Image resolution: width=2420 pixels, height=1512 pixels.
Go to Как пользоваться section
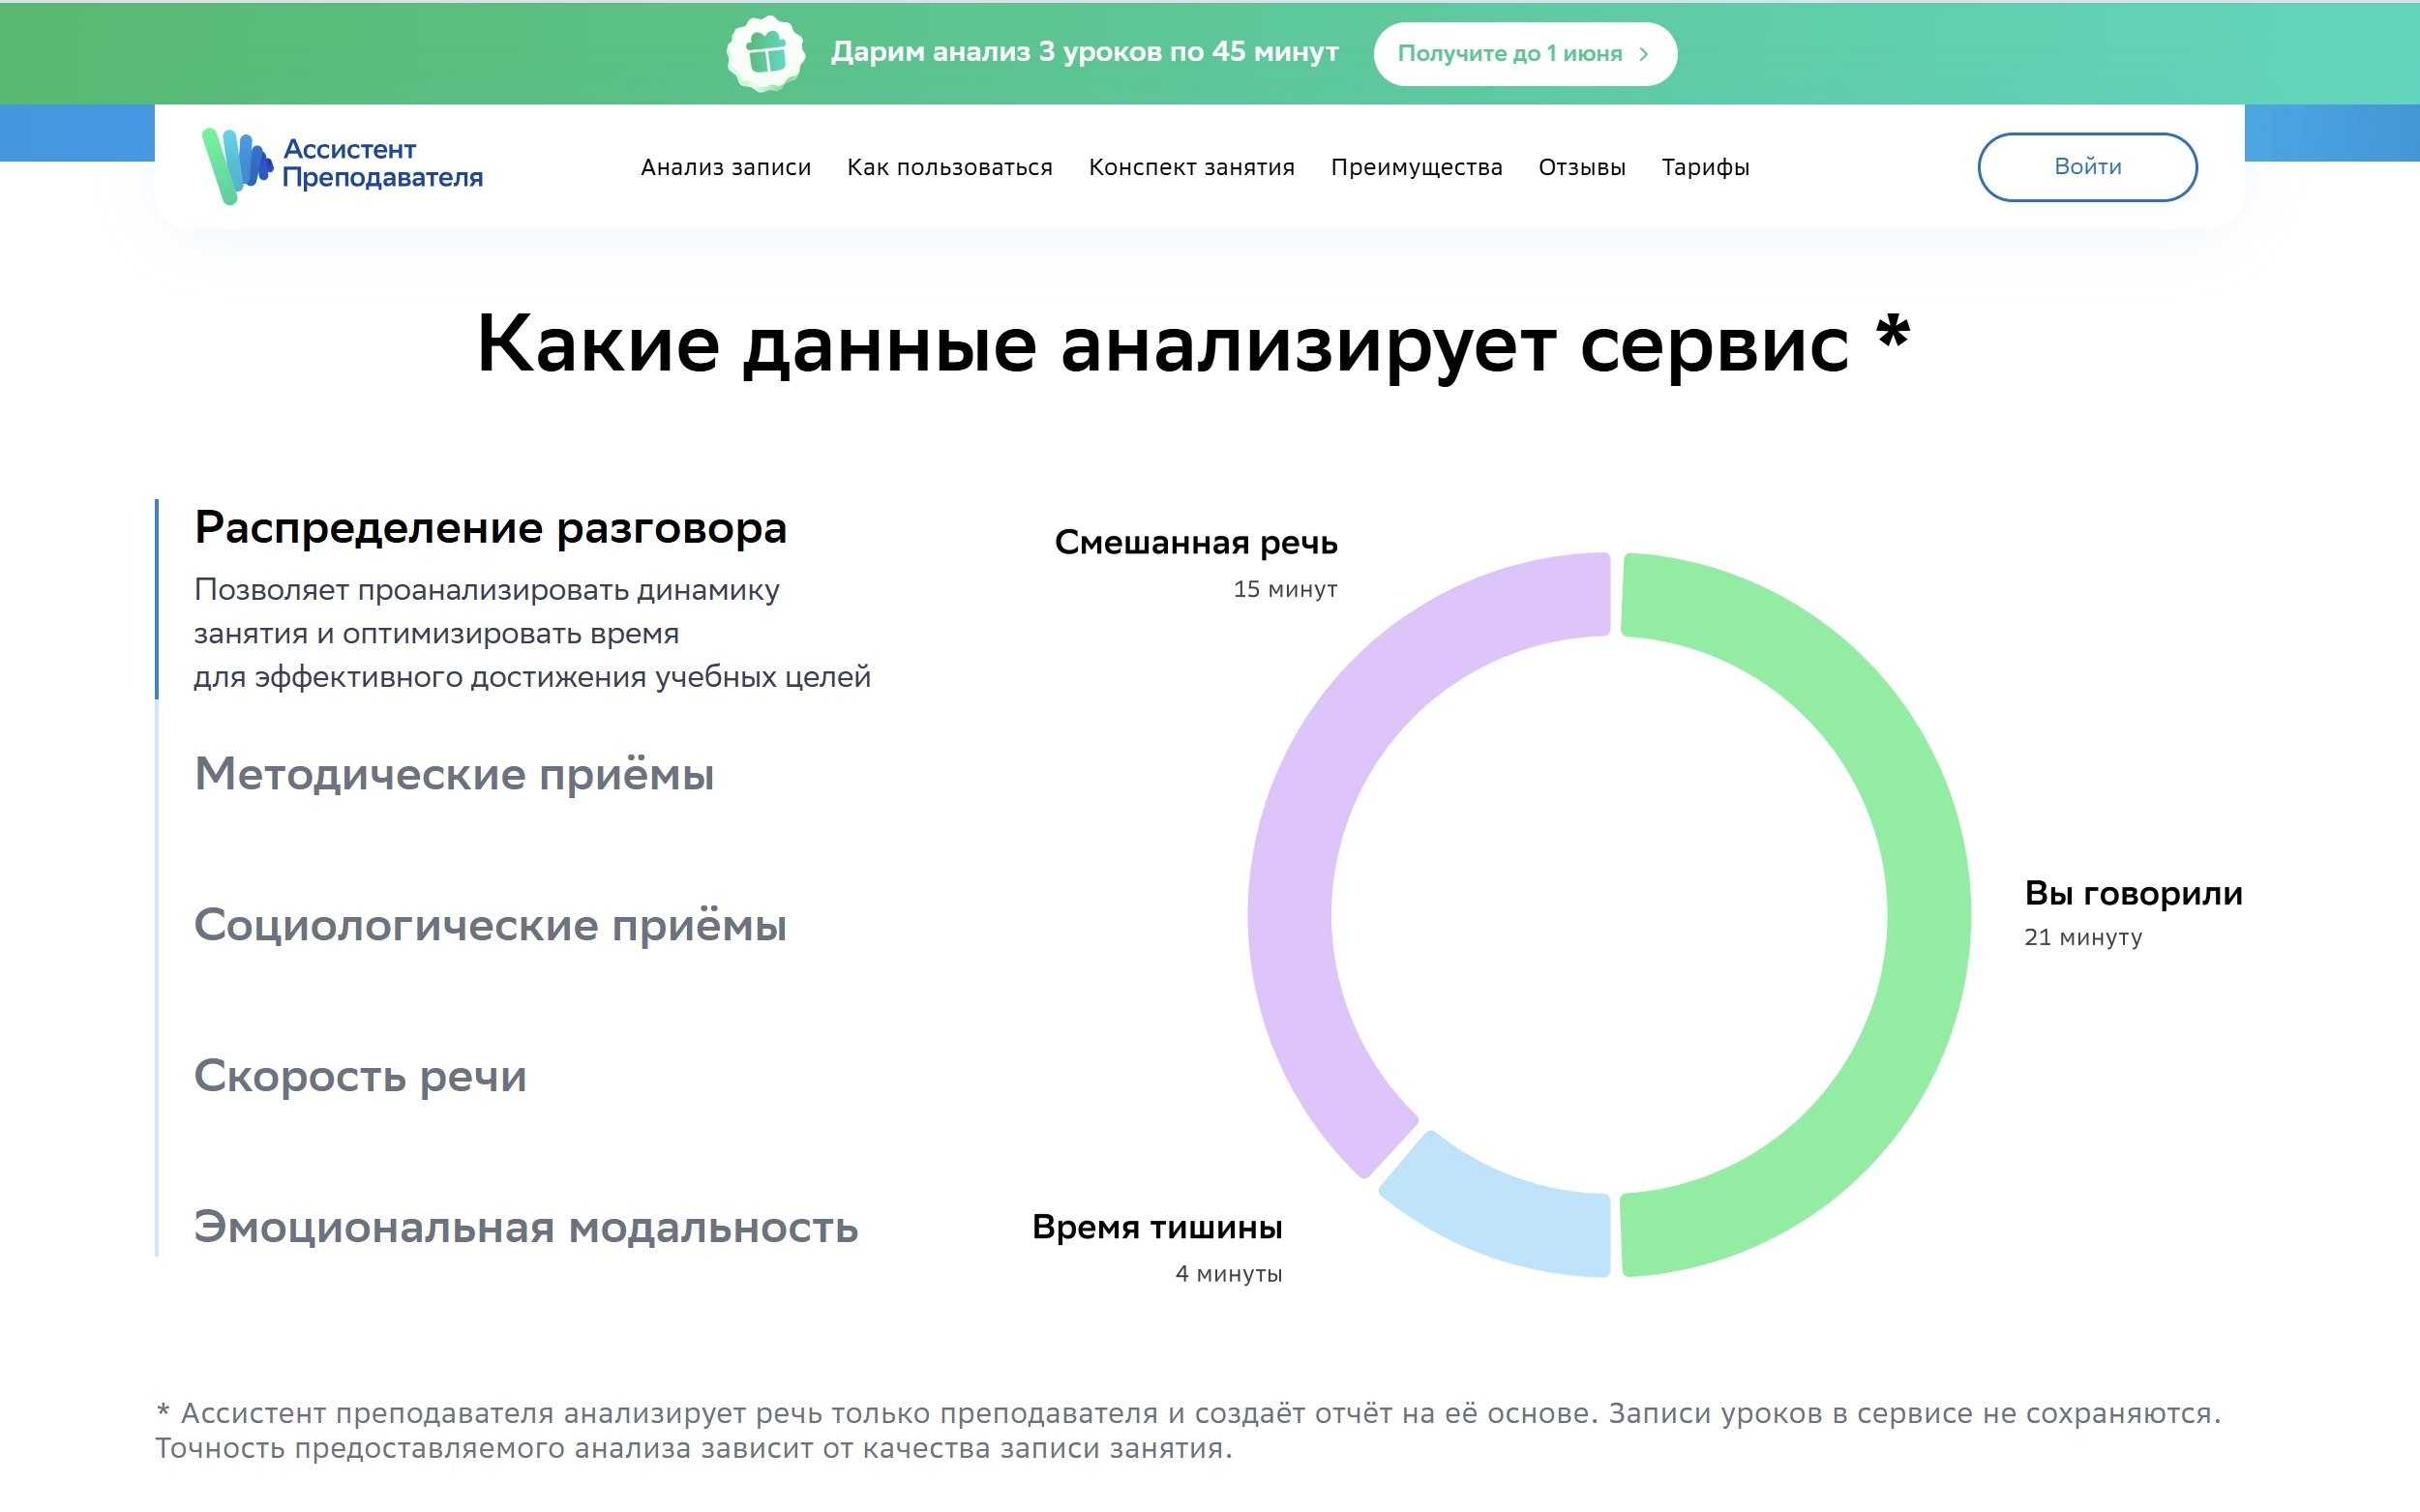949,168
